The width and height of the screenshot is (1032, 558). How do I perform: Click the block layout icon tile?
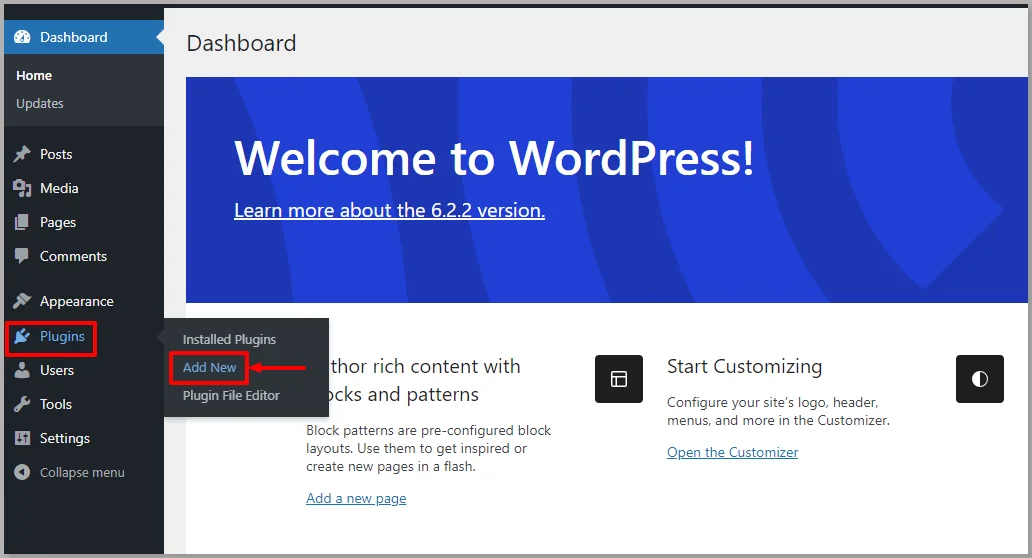619,379
